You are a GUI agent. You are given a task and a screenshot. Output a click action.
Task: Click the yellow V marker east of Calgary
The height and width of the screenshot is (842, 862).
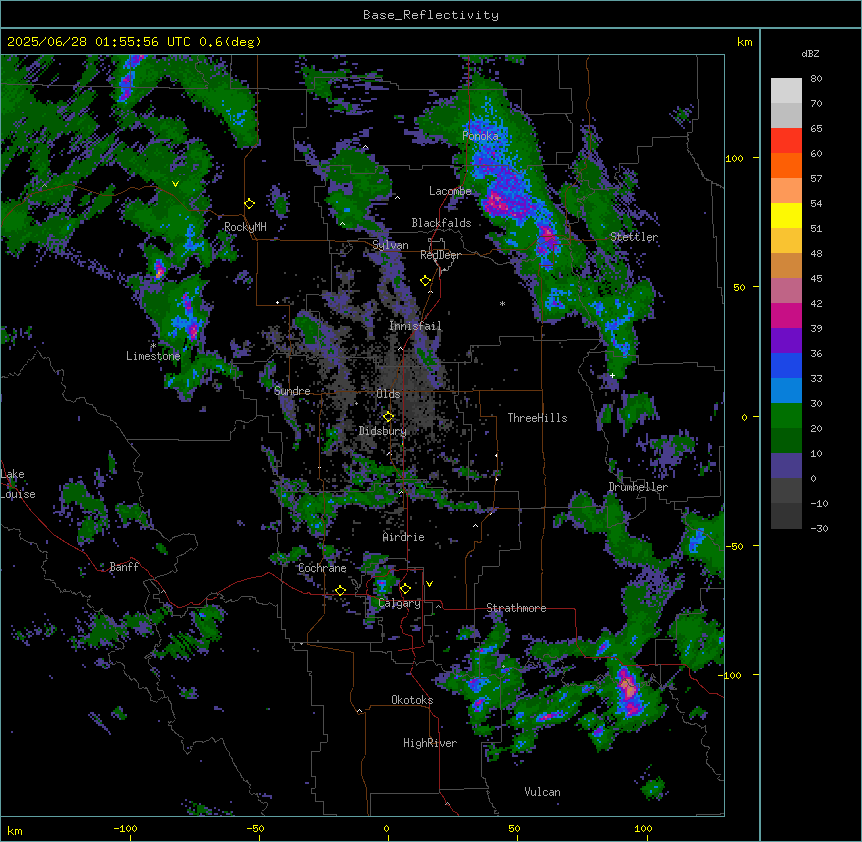click(x=429, y=584)
